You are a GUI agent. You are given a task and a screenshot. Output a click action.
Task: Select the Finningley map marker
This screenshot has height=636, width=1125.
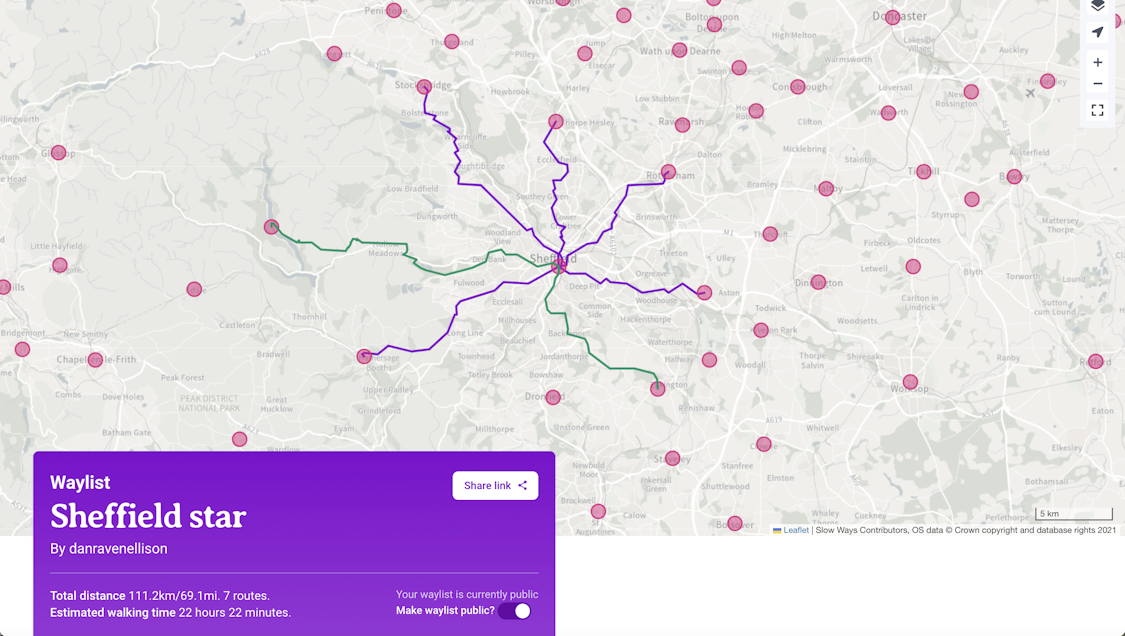click(1048, 81)
